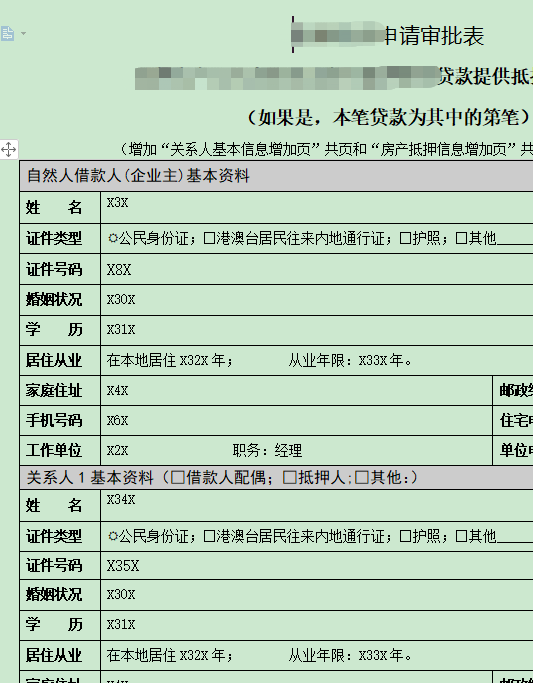
Task: Click the 关系人基本信息增加页 note text
Action: (x=240, y=150)
